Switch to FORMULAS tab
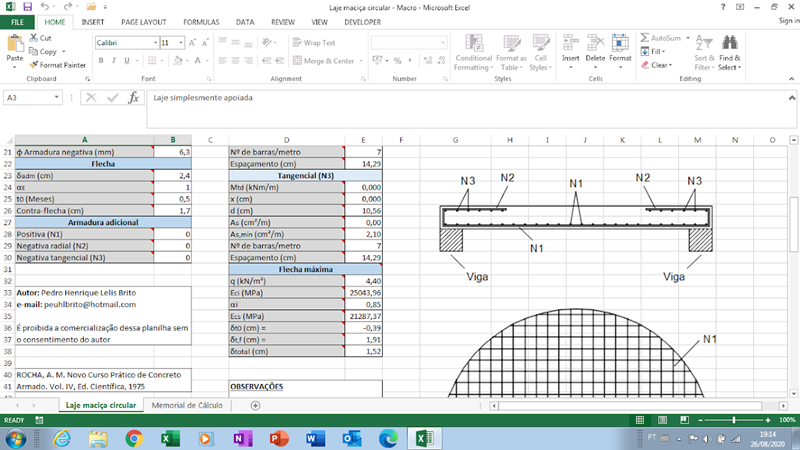 tap(201, 22)
